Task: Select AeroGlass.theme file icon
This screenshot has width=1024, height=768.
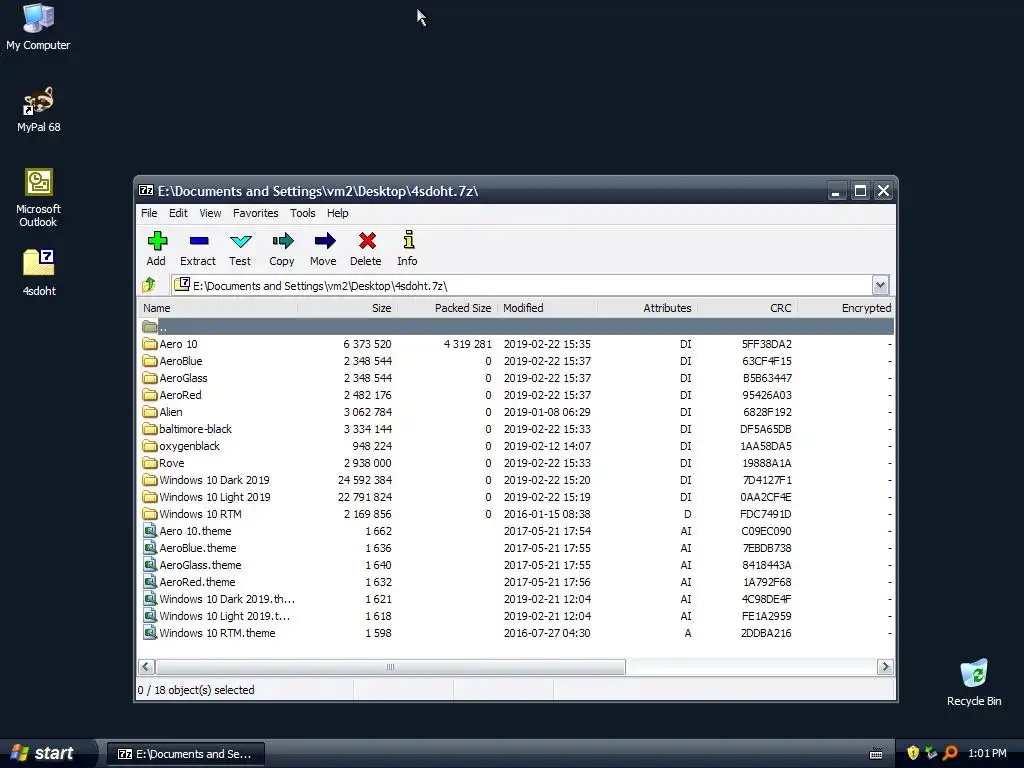Action: click(150, 564)
